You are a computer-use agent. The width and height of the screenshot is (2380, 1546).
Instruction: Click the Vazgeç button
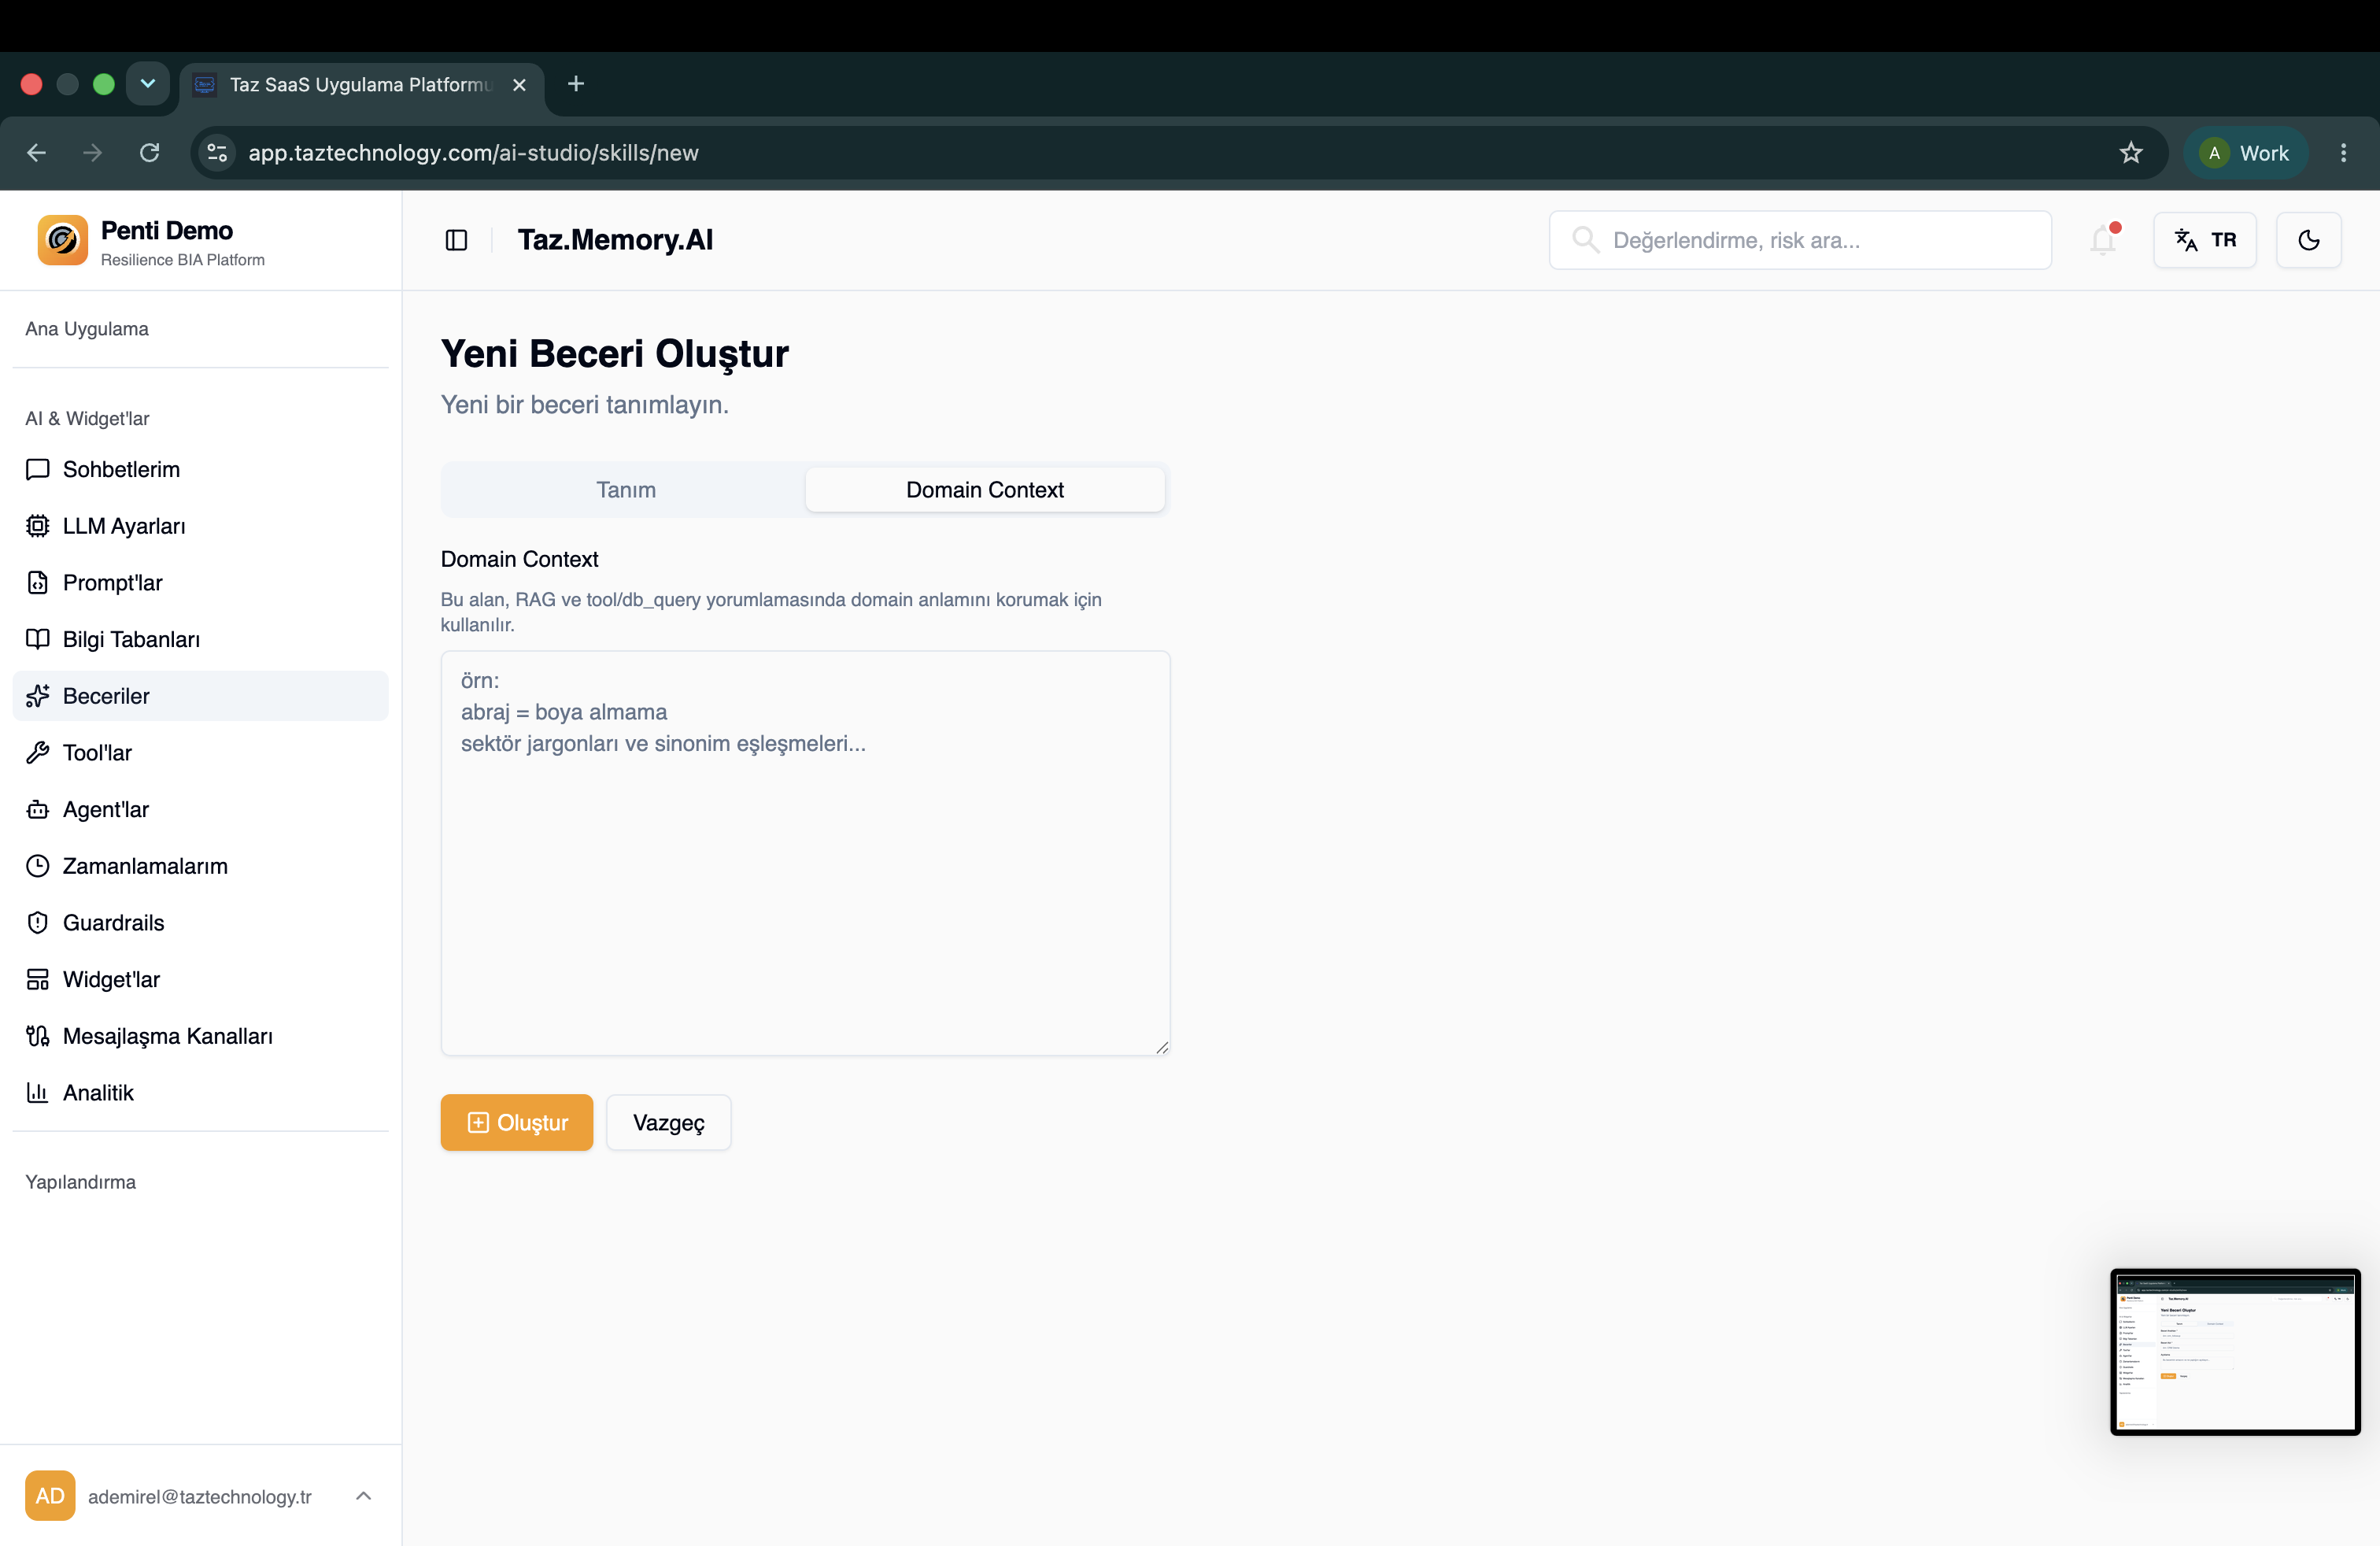click(x=669, y=1122)
